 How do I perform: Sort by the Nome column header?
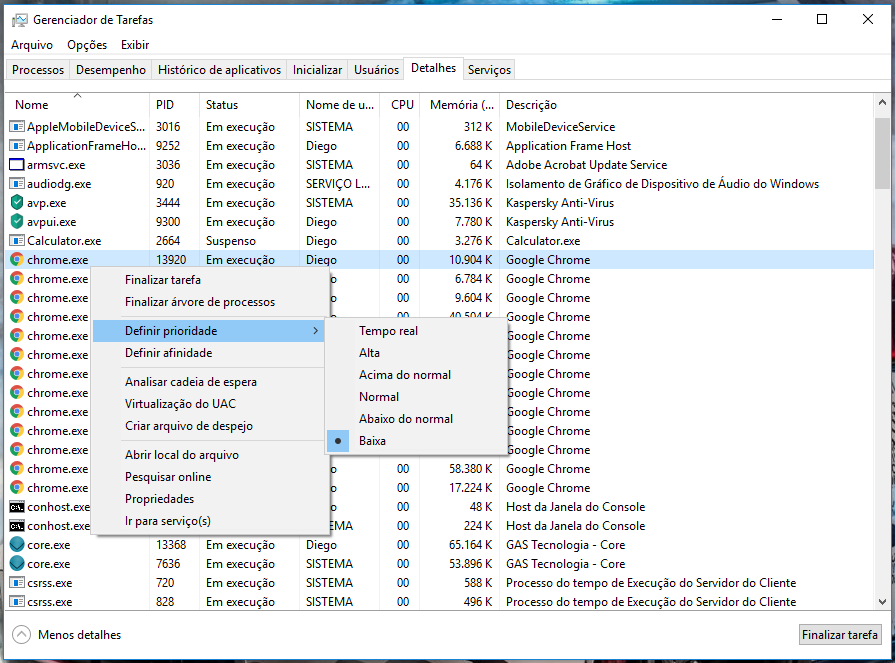[x=78, y=104]
